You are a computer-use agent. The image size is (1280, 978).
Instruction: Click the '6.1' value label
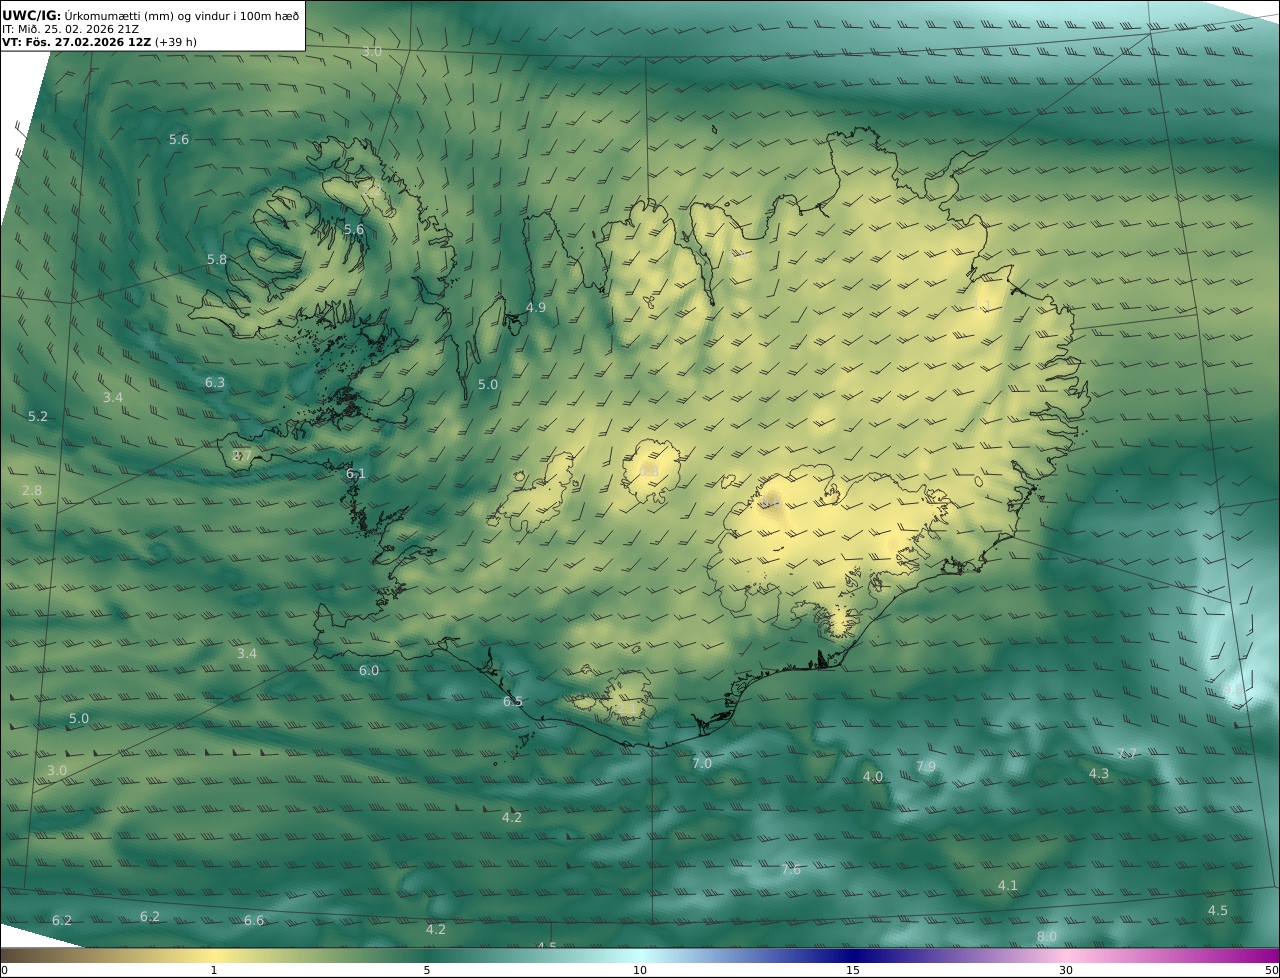tap(356, 473)
